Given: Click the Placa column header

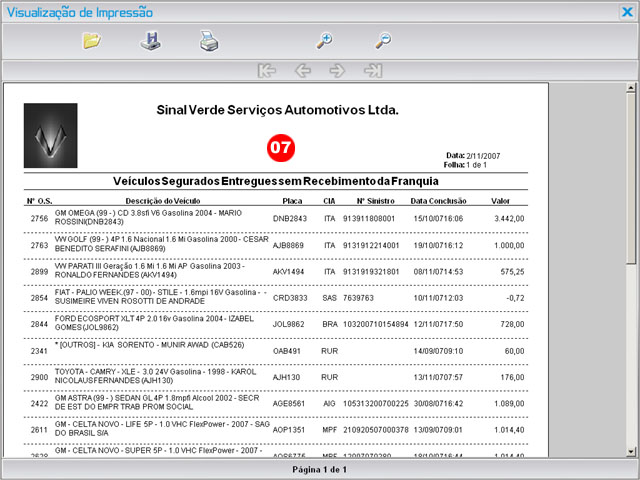Looking at the screenshot, I should pos(292,201).
